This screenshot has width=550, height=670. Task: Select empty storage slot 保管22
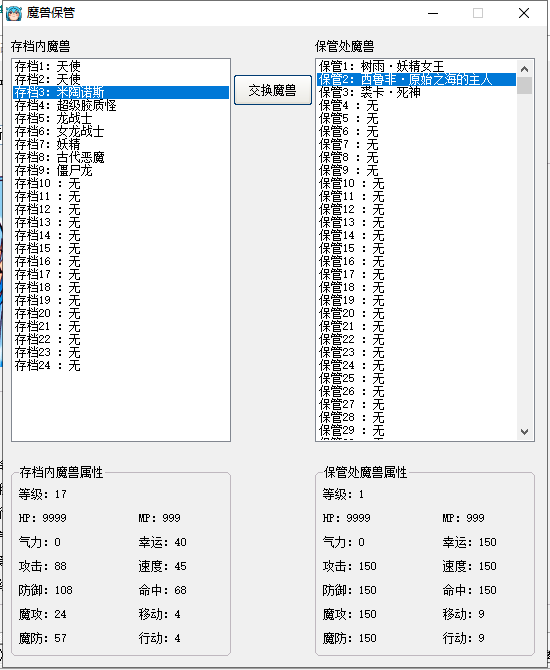click(x=416, y=340)
